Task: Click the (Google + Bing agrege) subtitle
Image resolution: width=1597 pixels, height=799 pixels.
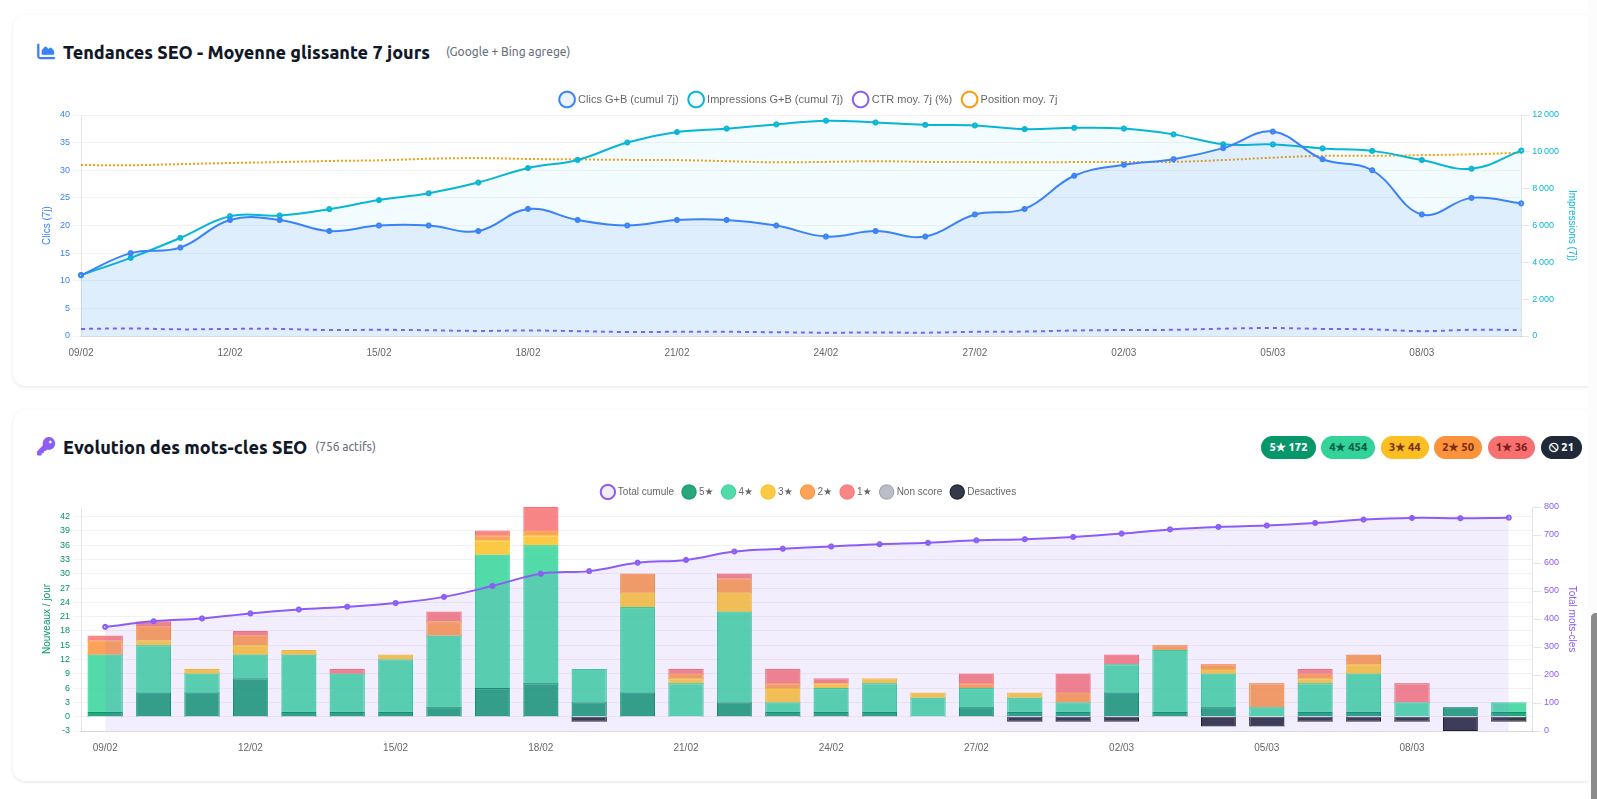Action: point(508,51)
